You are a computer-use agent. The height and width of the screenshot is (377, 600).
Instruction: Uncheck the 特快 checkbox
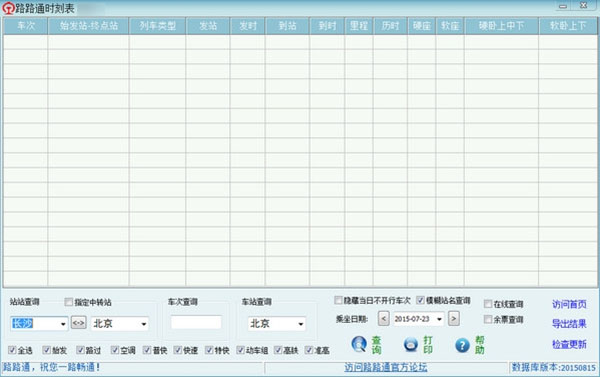tap(209, 350)
